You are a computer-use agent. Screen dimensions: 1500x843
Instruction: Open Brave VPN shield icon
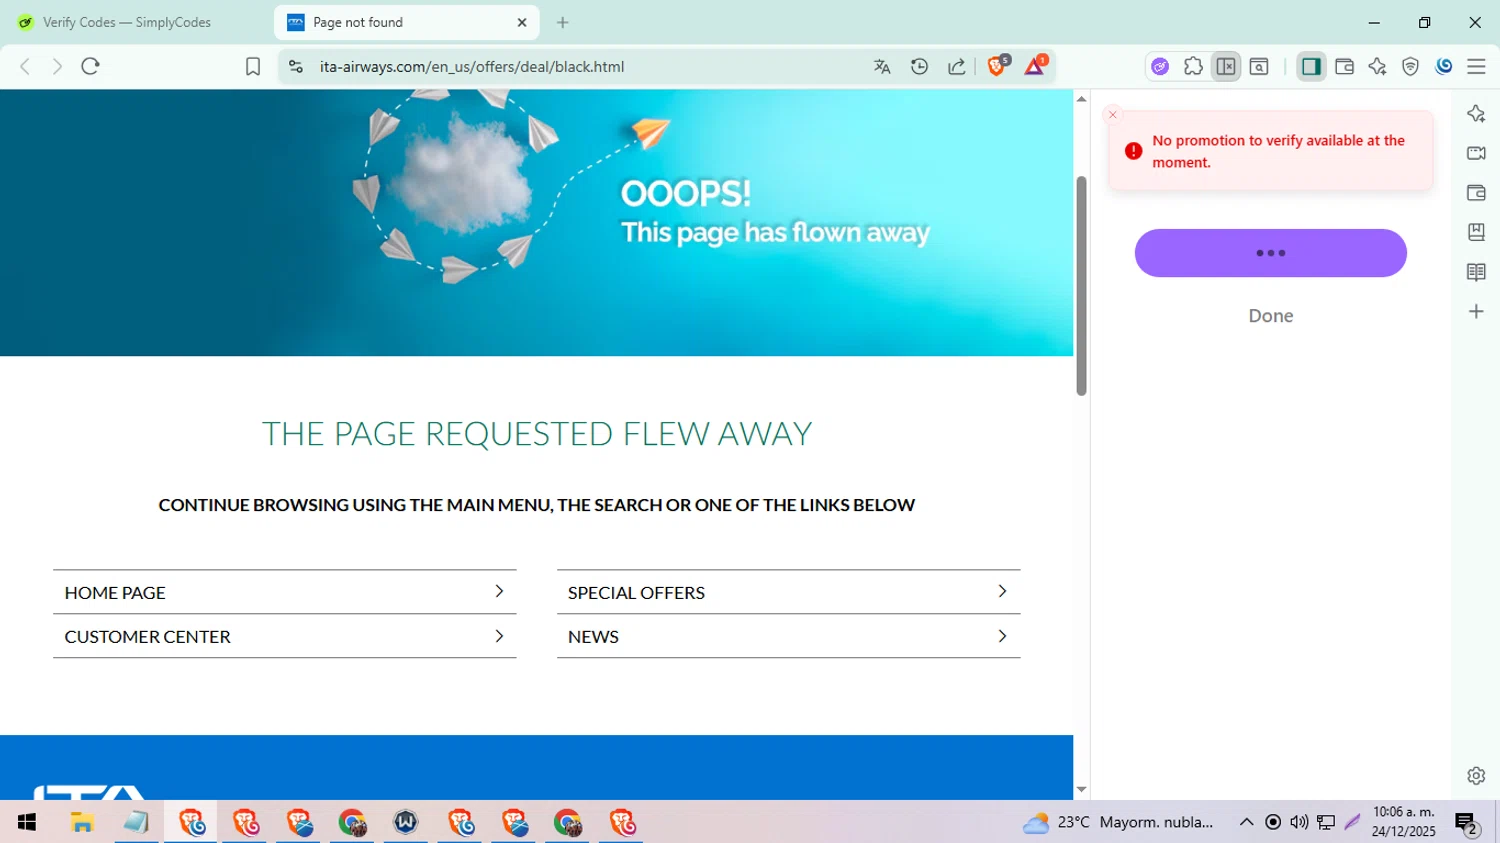(x=1411, y=66)
